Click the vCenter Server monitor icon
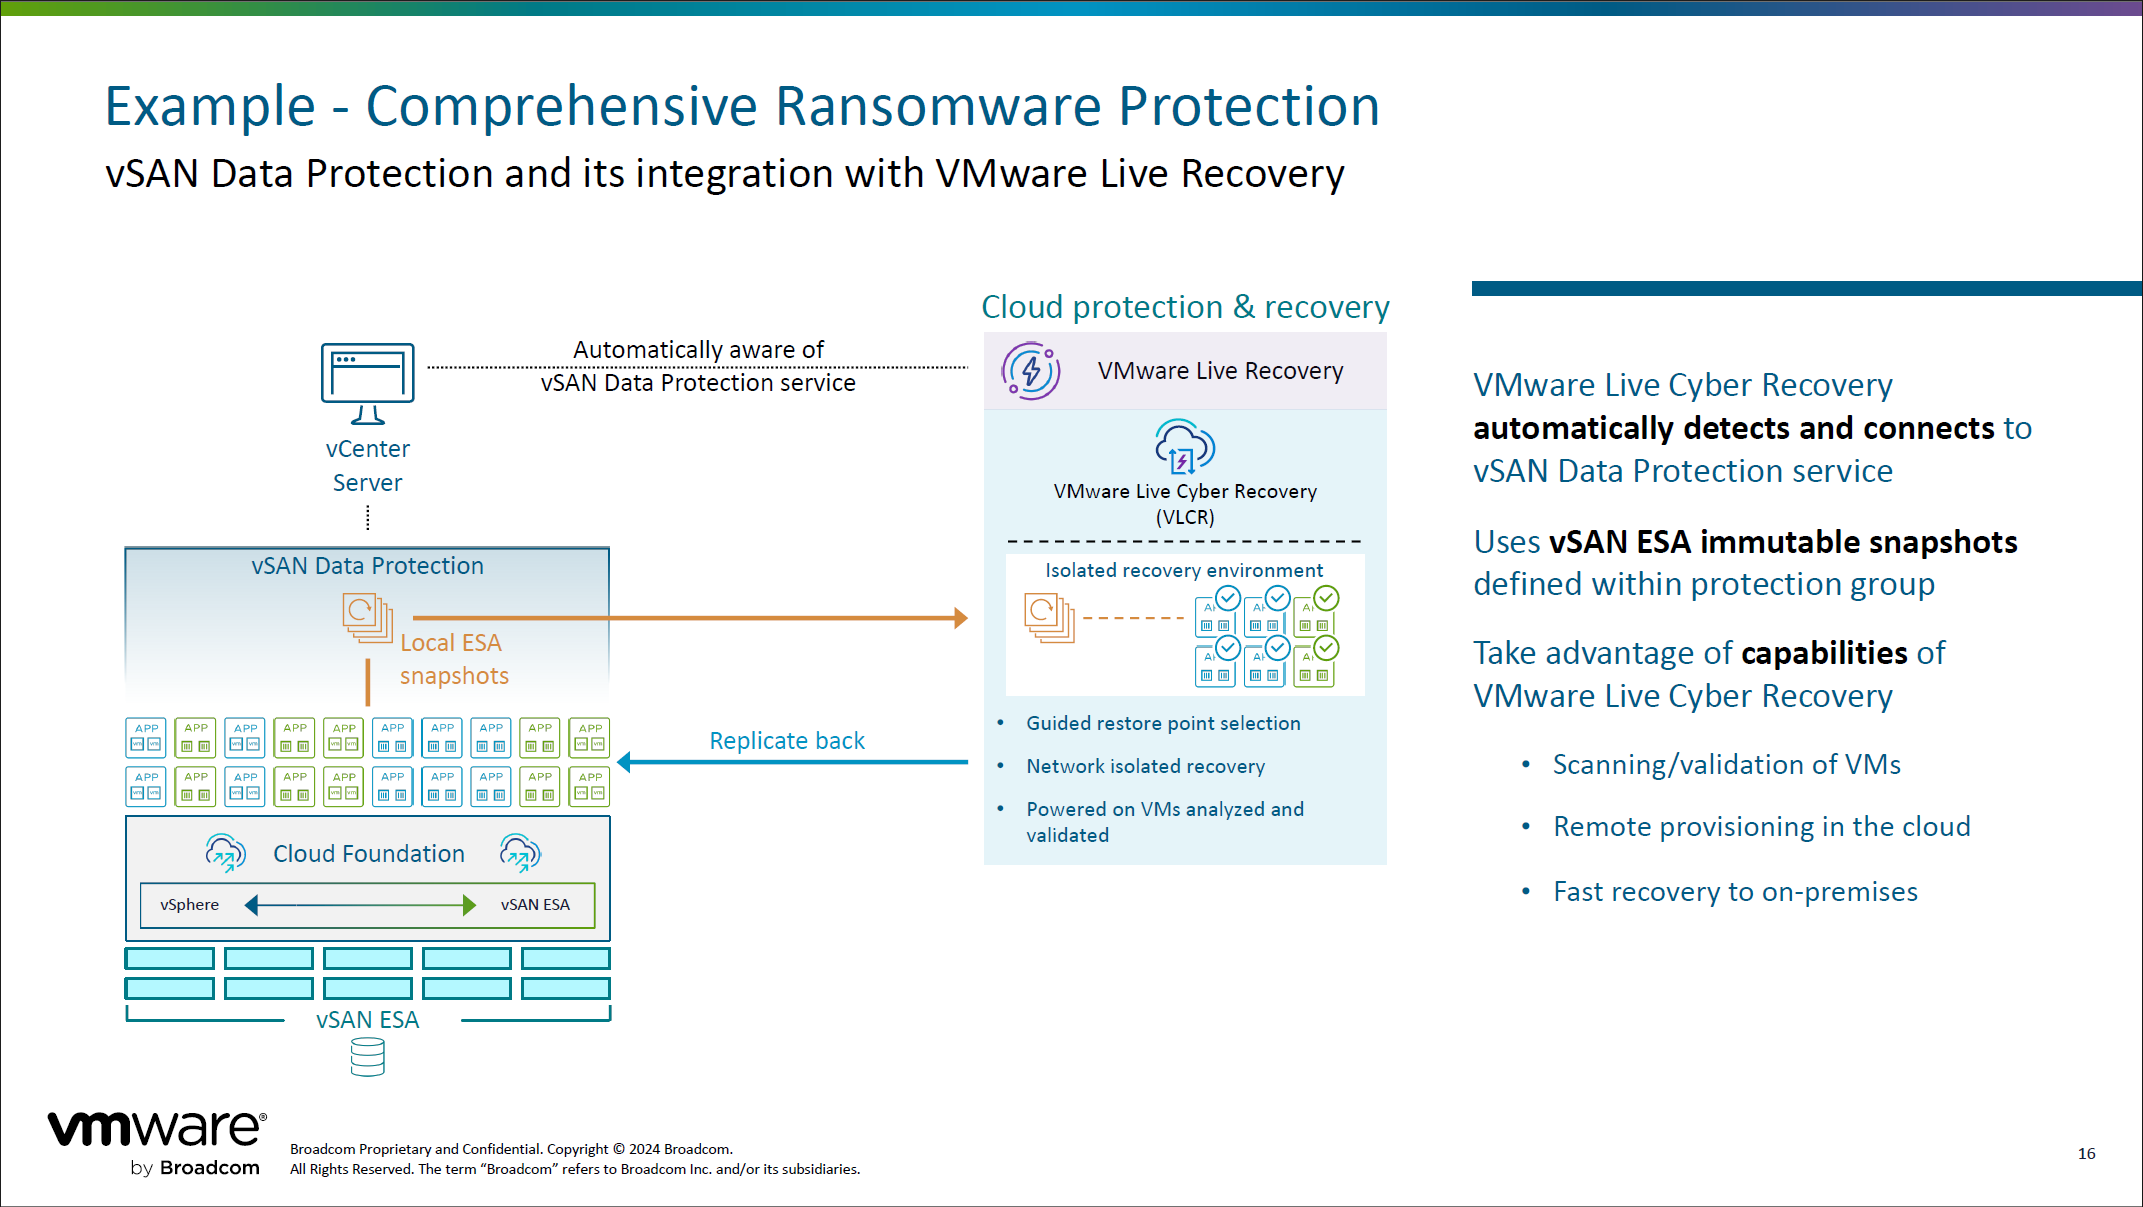Image resolution: width=2143 pixels, height=1207 pixels. (x=367, y=383)
